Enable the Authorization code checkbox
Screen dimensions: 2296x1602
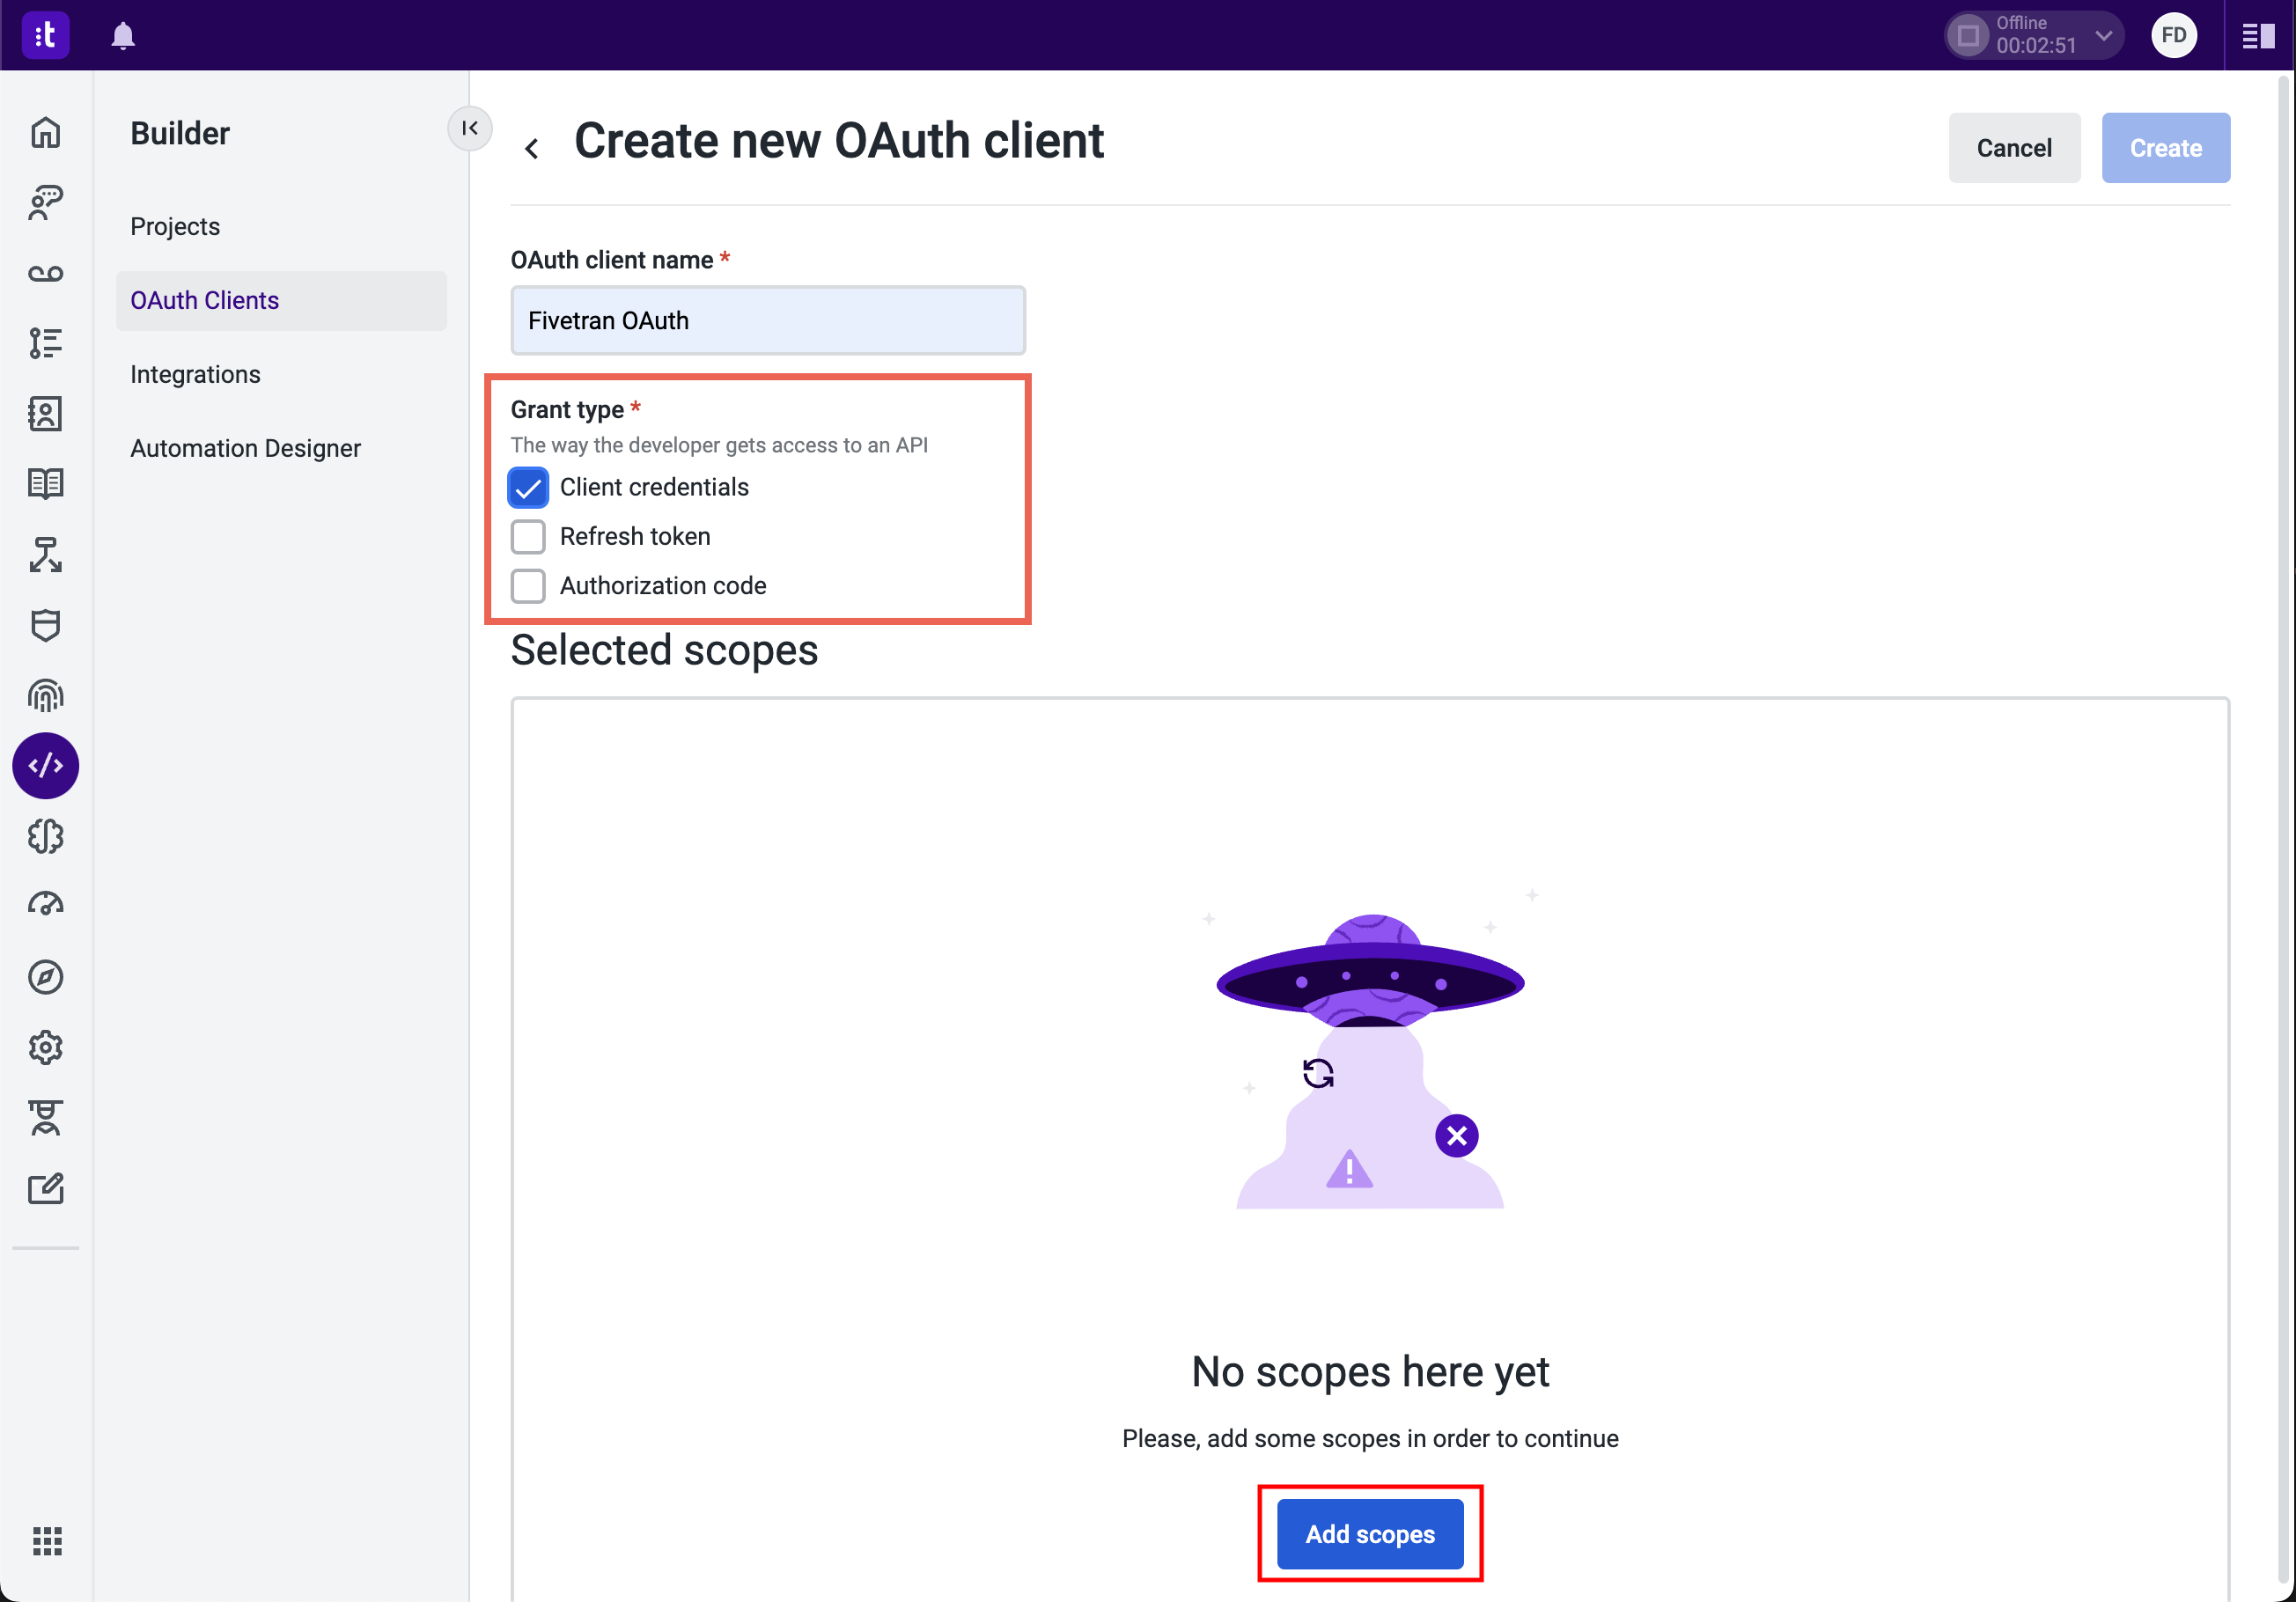coord(528,584)
